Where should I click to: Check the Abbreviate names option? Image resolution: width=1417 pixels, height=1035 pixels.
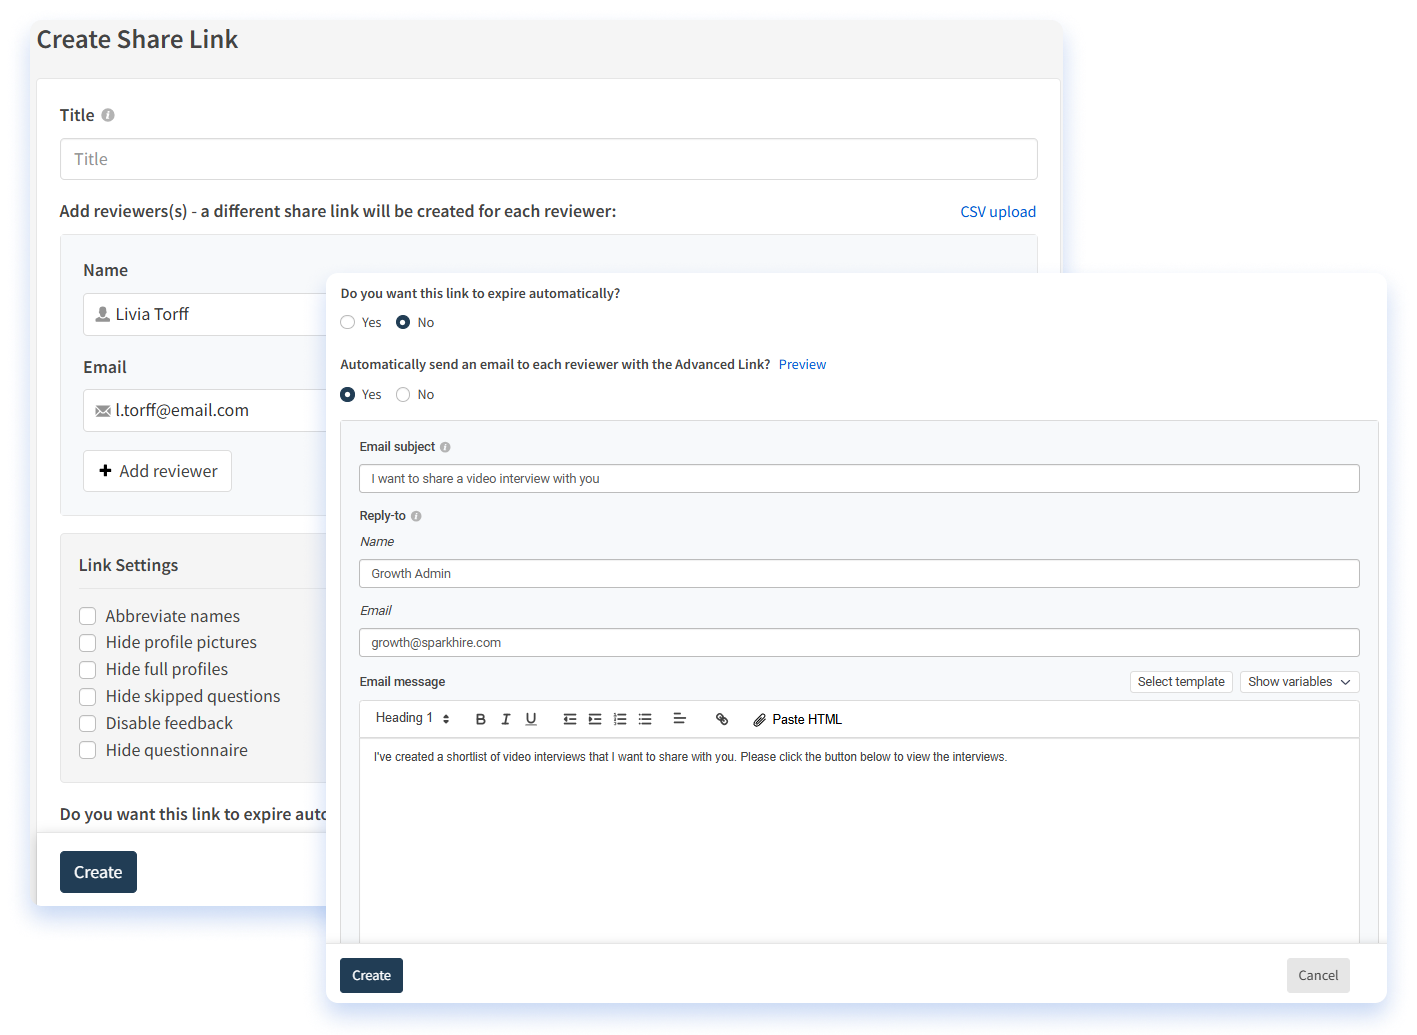pyautogui.click(x=88, y=616)
